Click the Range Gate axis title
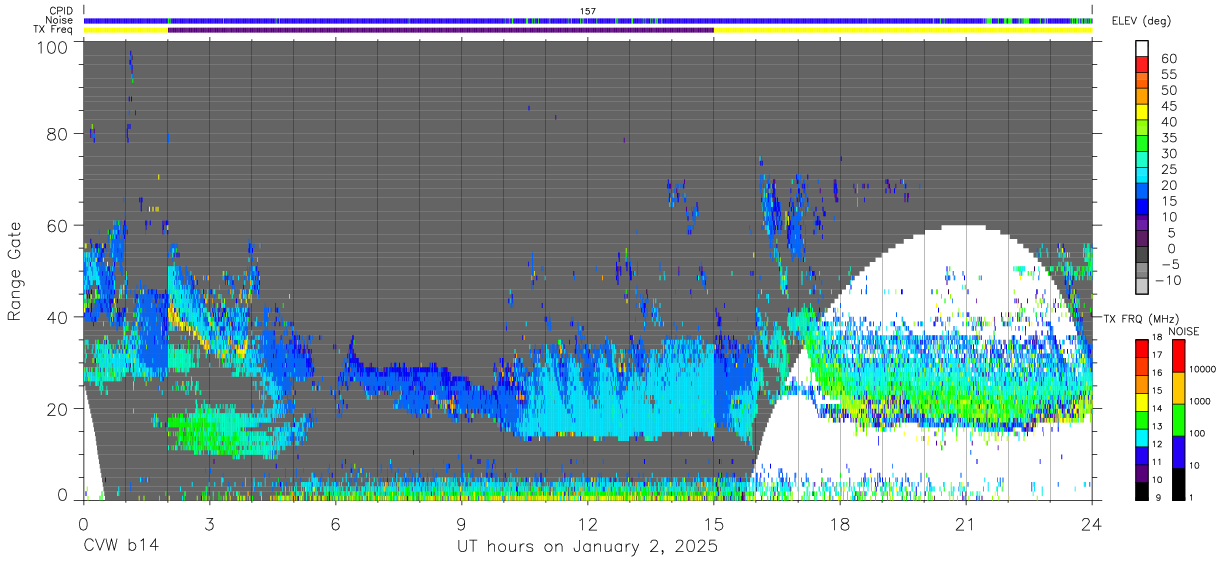Viewport: 1228px width, 567px height. tap(15, 270)
